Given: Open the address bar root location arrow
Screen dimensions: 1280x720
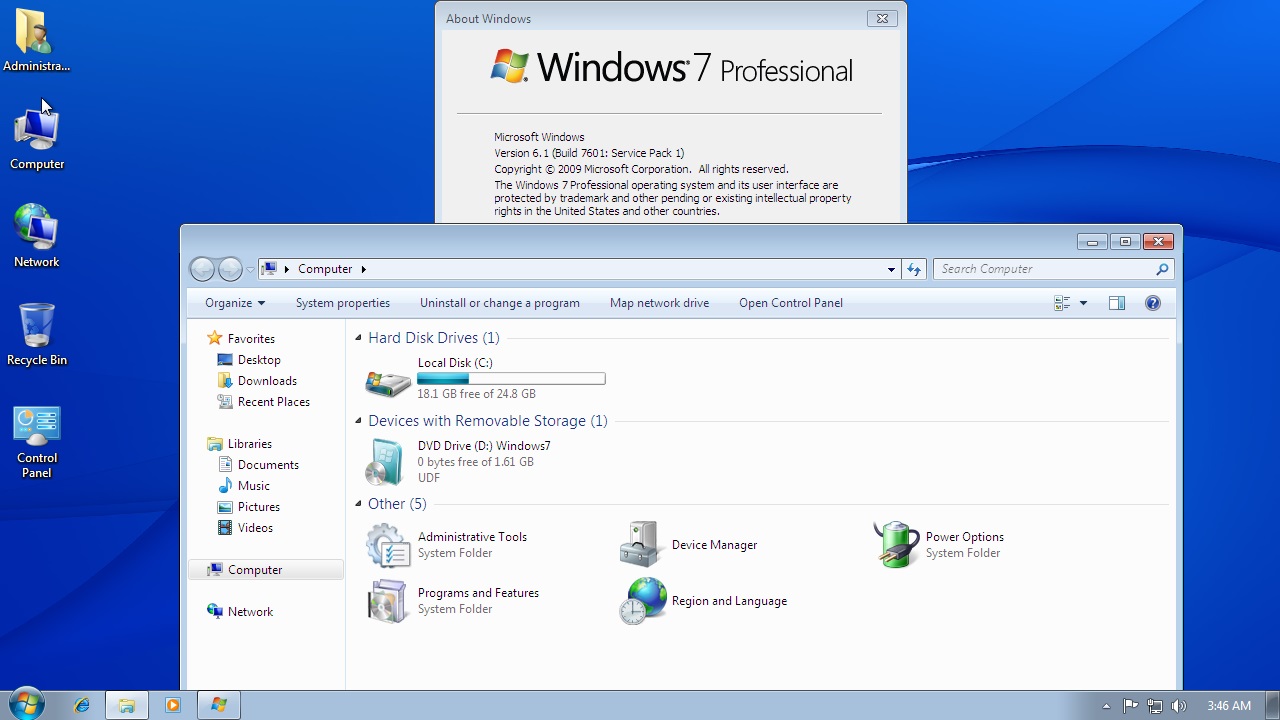Looking at the screenshot, I should [x=286, y=269].
